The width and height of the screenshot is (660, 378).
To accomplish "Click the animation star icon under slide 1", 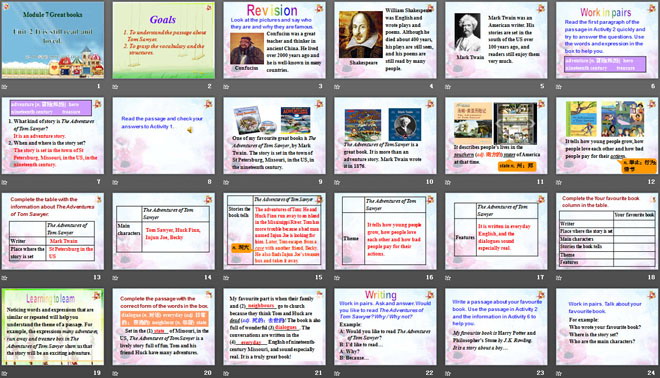I will [x=5, y=87].
